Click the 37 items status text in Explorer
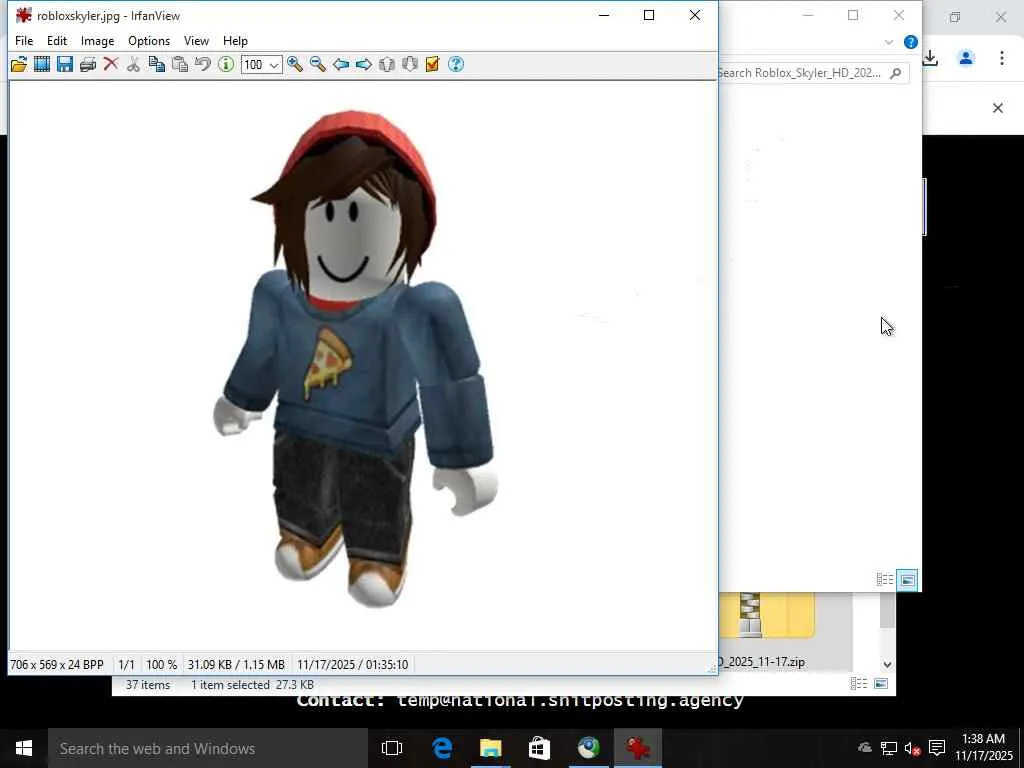 tap(148, 684)
